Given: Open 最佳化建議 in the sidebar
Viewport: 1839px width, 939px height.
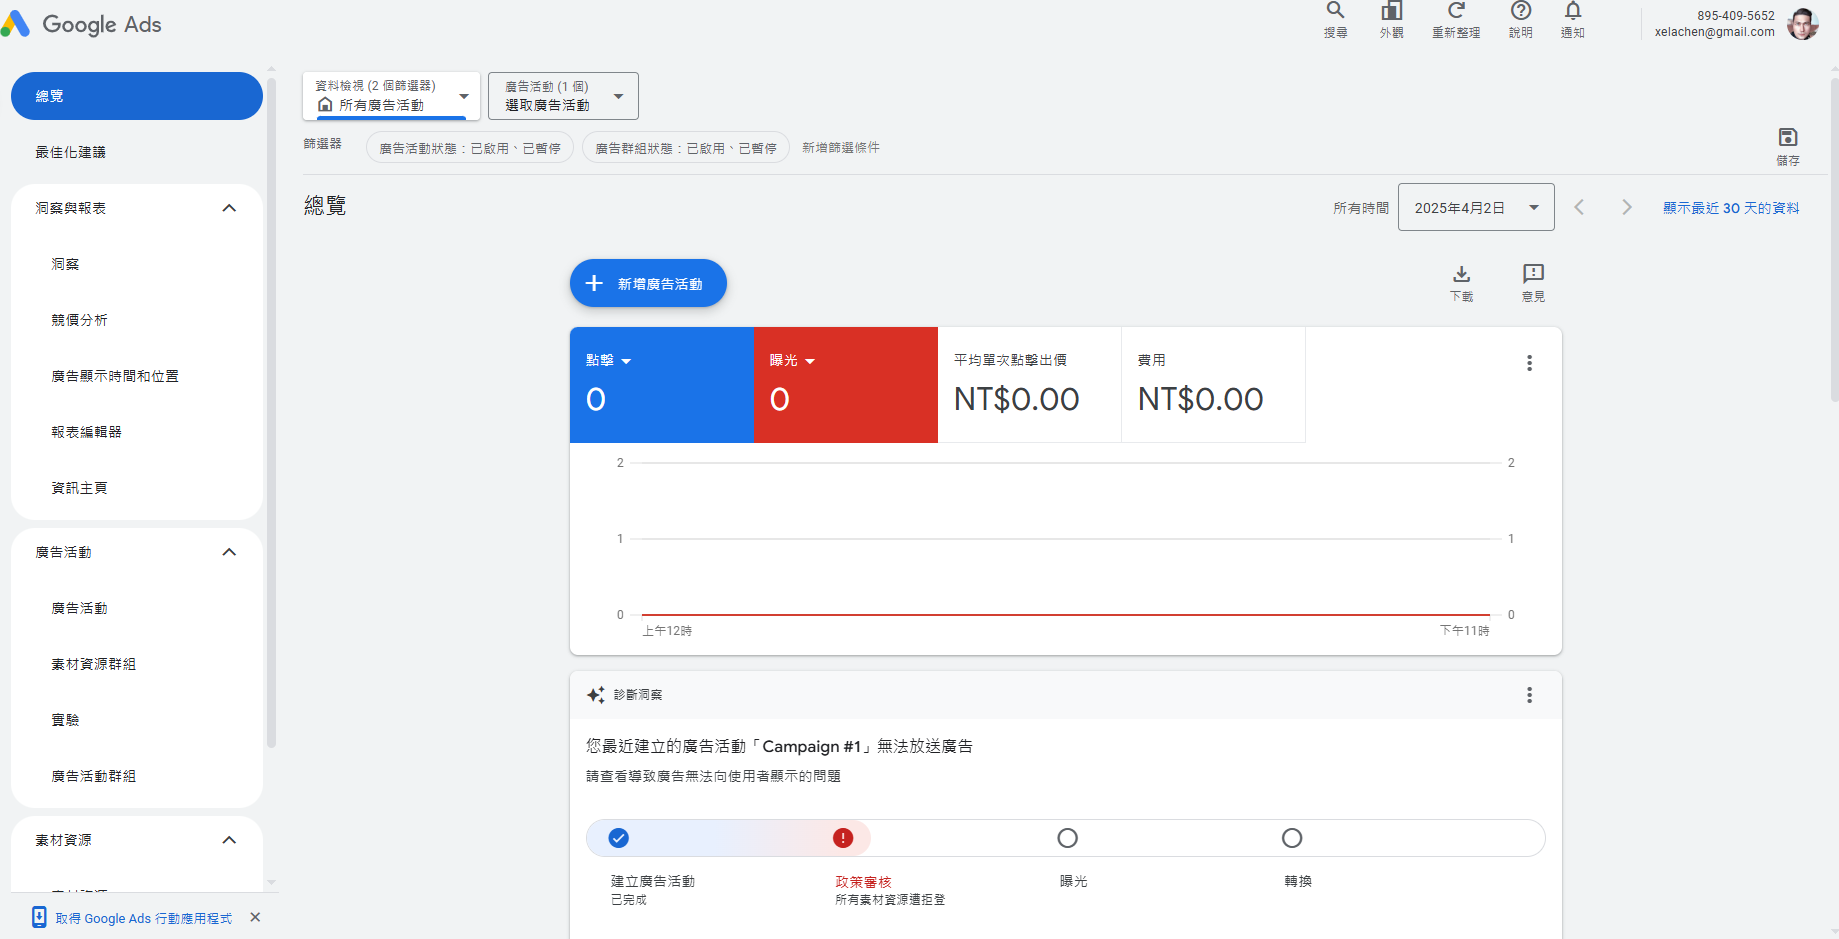Looking at the screenshot, I should pos(137,152).
